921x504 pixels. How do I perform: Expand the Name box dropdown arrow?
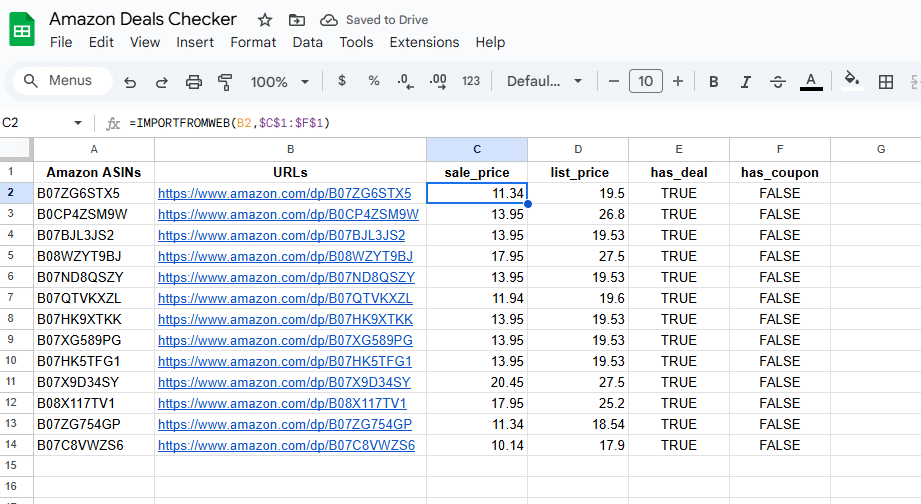pos(78,123)
